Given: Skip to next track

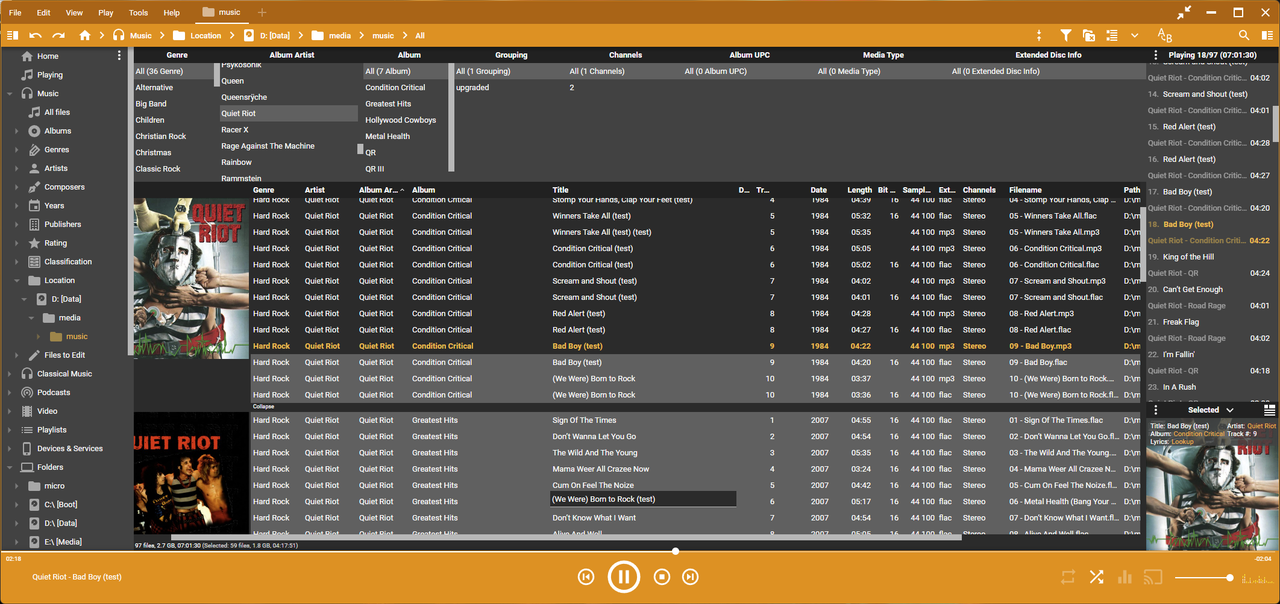Looking at the screenshot, I should pyautogui.click(x=690, y=577).
